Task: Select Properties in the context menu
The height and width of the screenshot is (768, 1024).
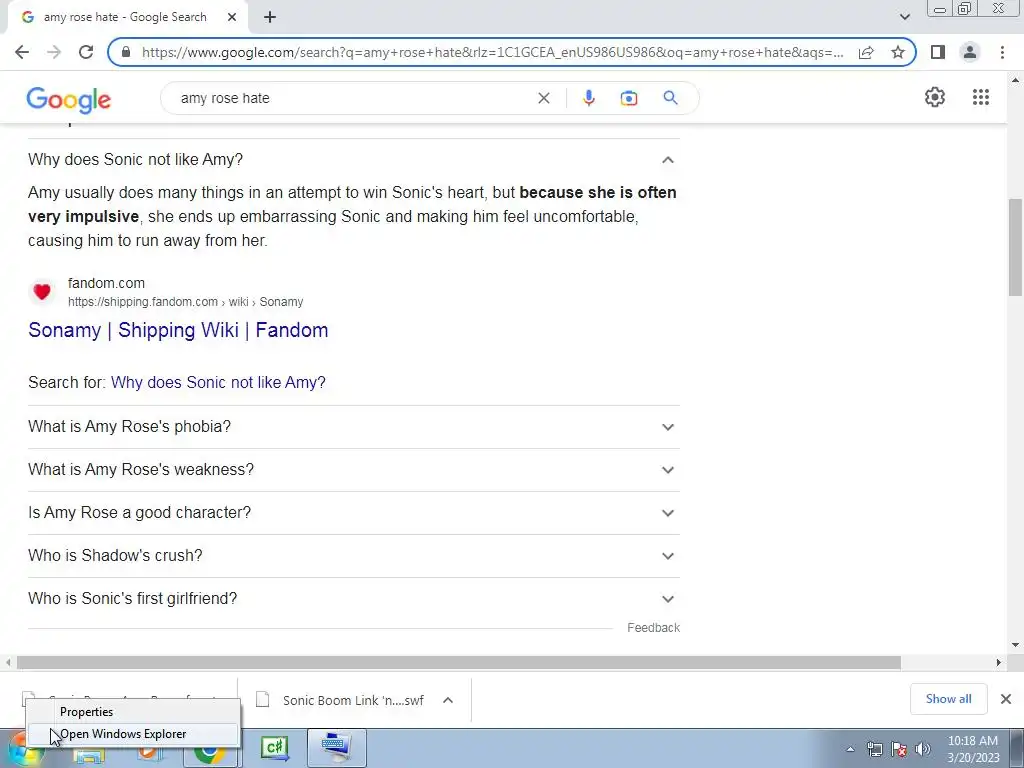Action: tap(133, 712)
